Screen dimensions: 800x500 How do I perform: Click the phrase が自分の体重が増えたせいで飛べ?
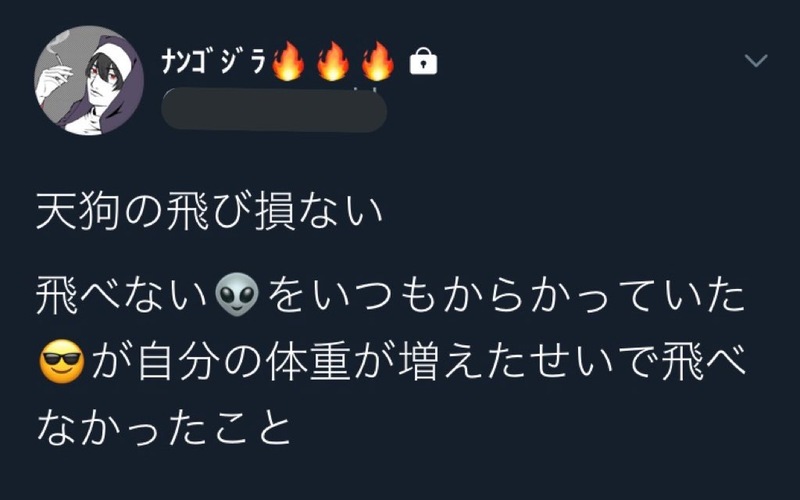(418, 362)
